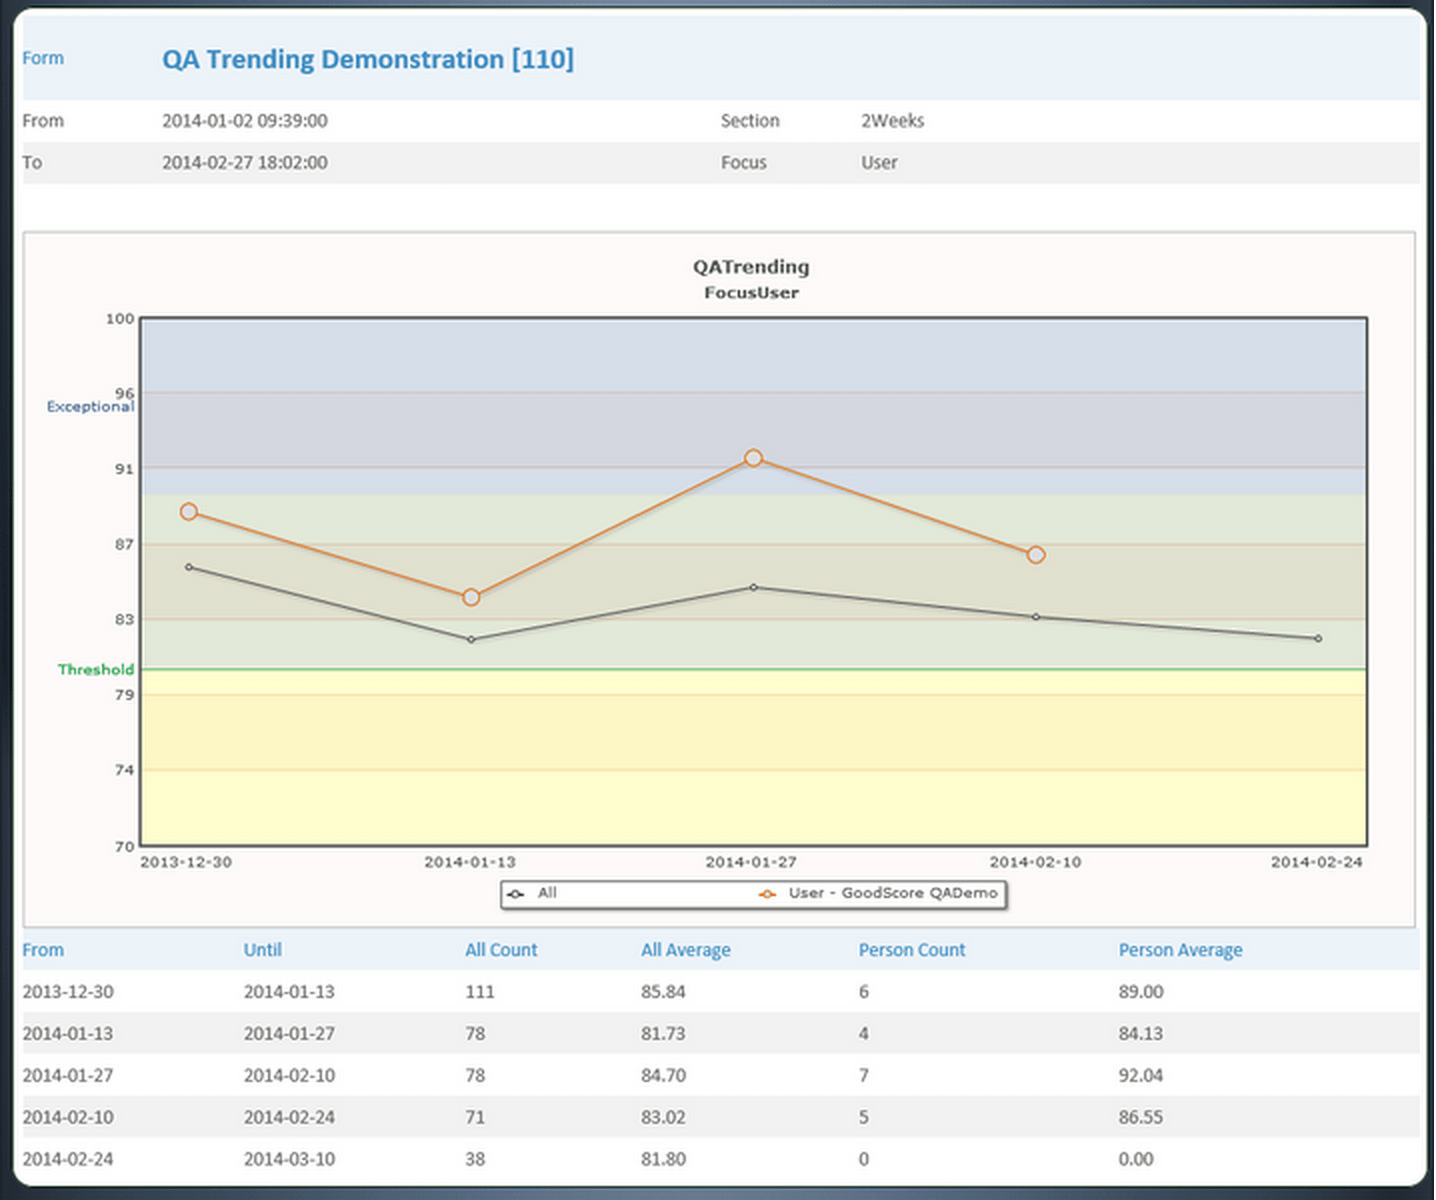
Task: Click the orange User data point at 2014-01-27
Action: (x=753, y=458)
